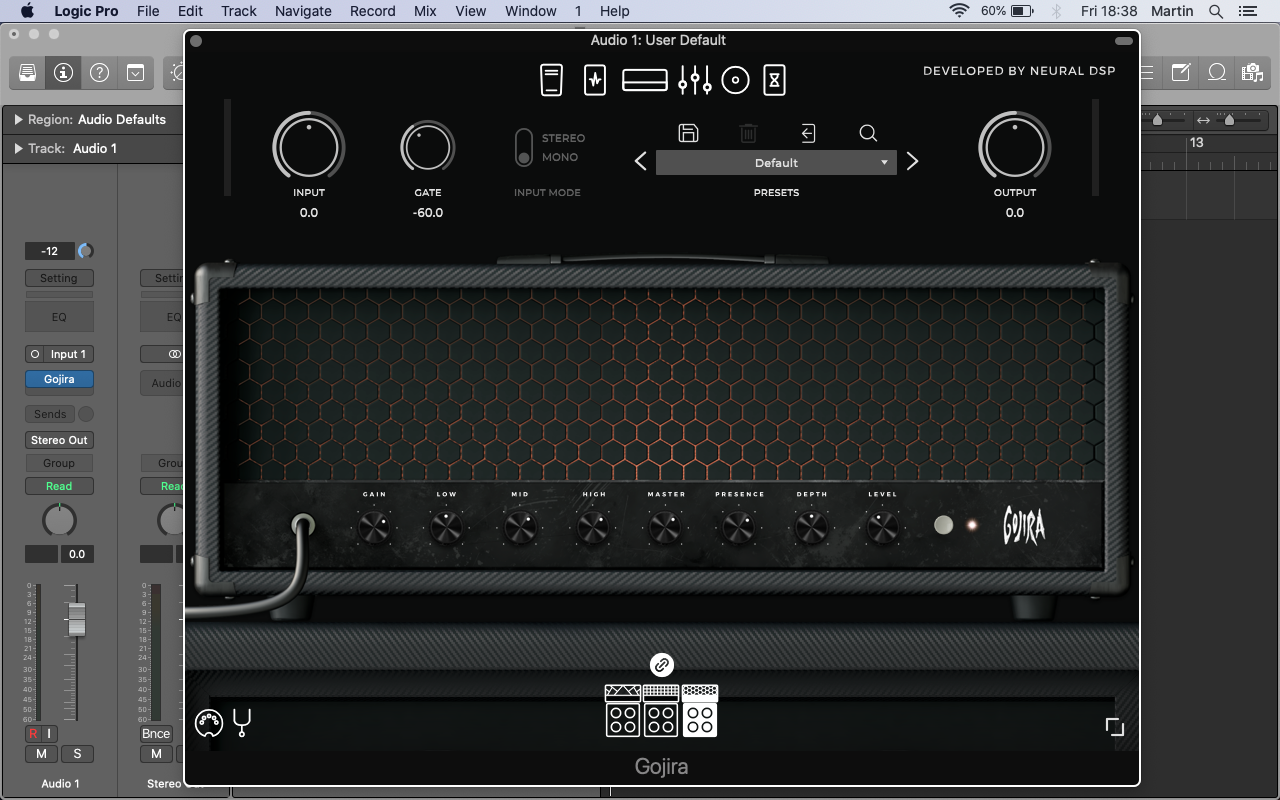1280x800 pixels.
Task: Toggle the amp power button
Action: [x=943, y=525]
